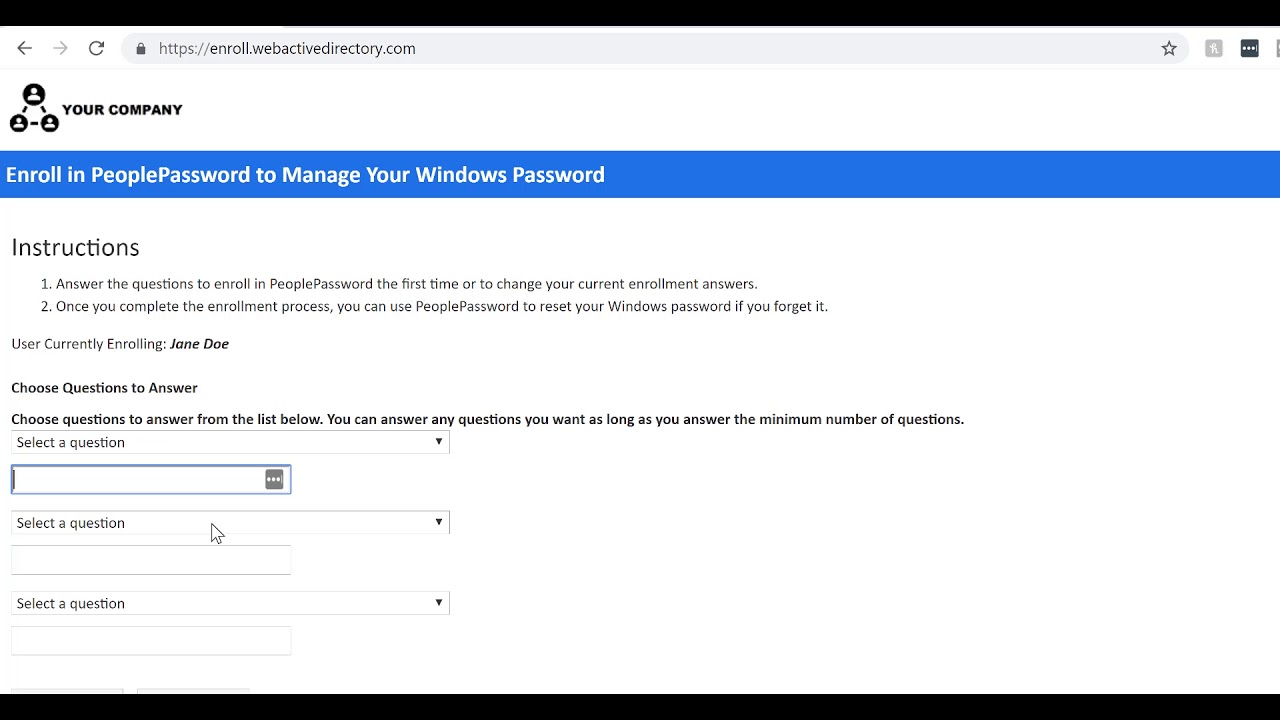Open the Honey extension icon
Image resolution: width=1280 pixels, height=720 pixels.
pos(1214,48)
